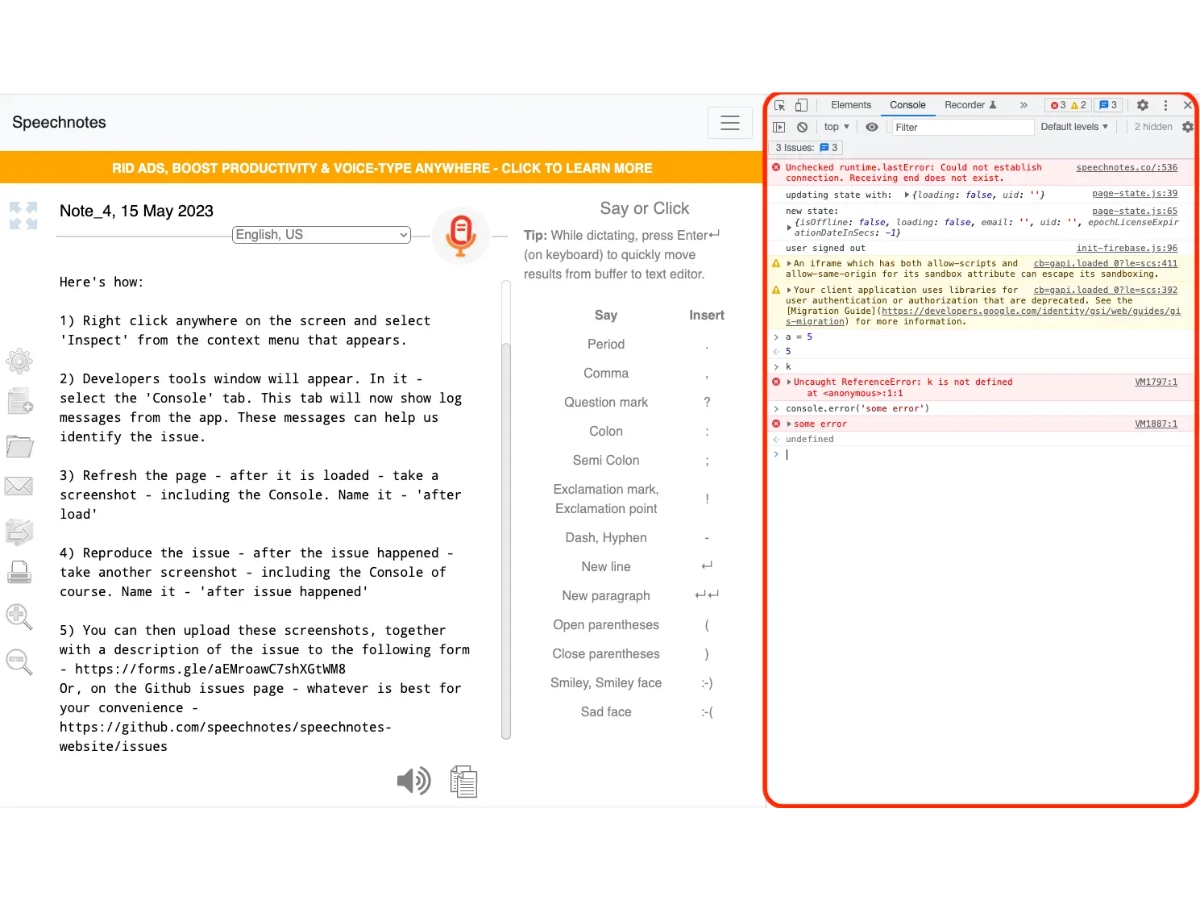Click the blue issues counter badge in tab bar
The height and width of the screenshot is (900, 1200).
(x=1108, y=105)
